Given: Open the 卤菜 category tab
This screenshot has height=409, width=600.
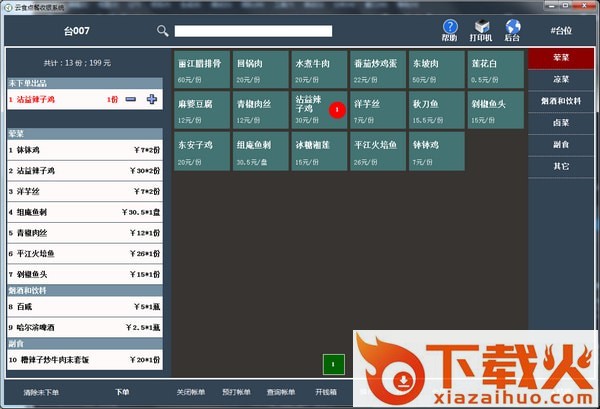Looking at the screenshot, I should tap(561, 124).
